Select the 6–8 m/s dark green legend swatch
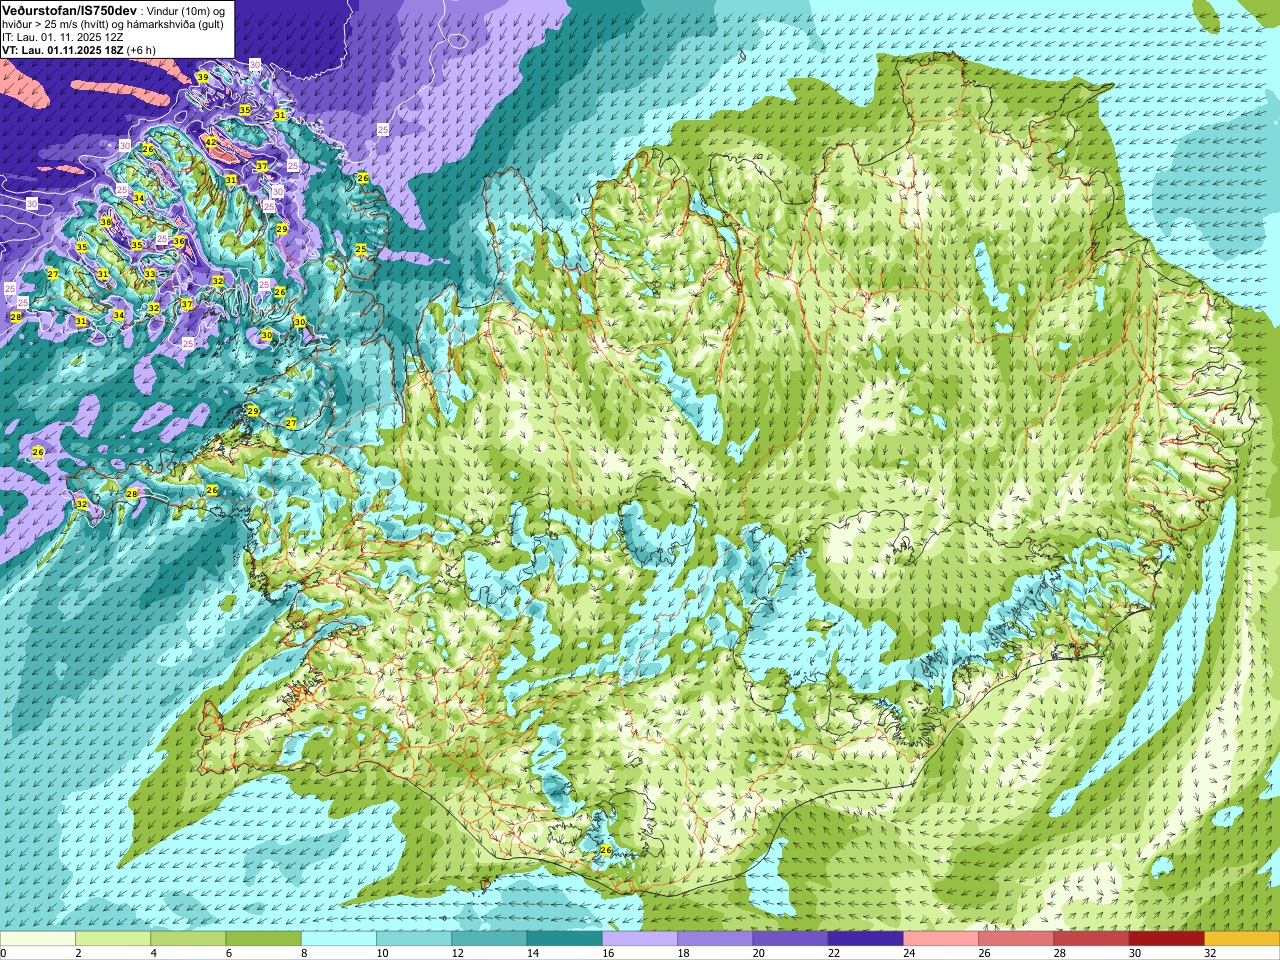1280x960 pixels. [264, 939]
